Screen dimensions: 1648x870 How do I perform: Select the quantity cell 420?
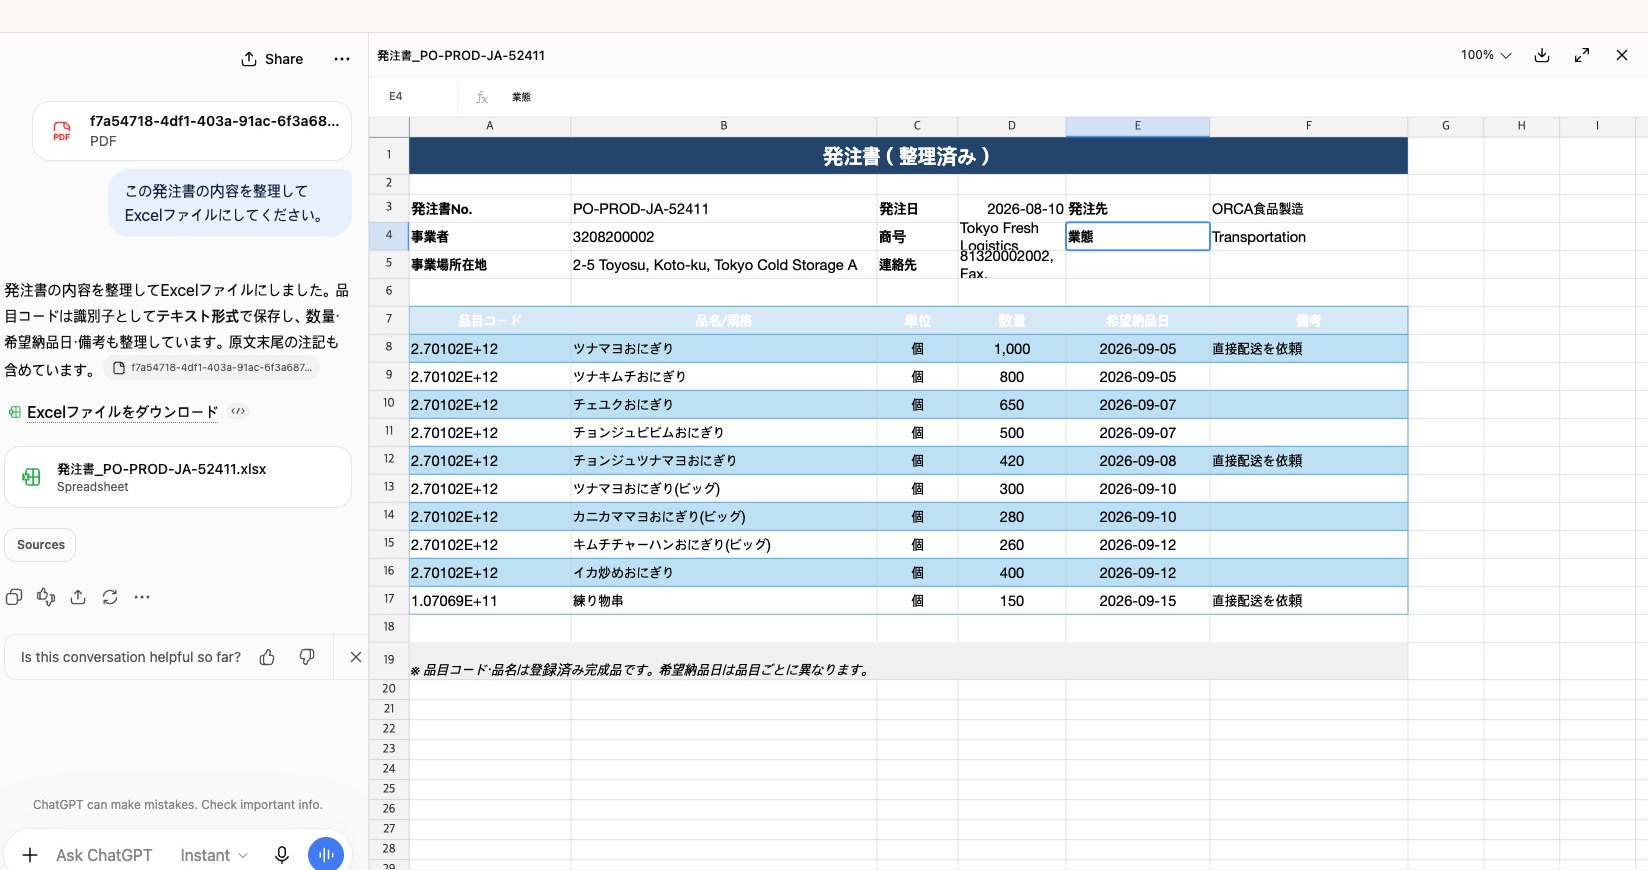click(1012, 461)
